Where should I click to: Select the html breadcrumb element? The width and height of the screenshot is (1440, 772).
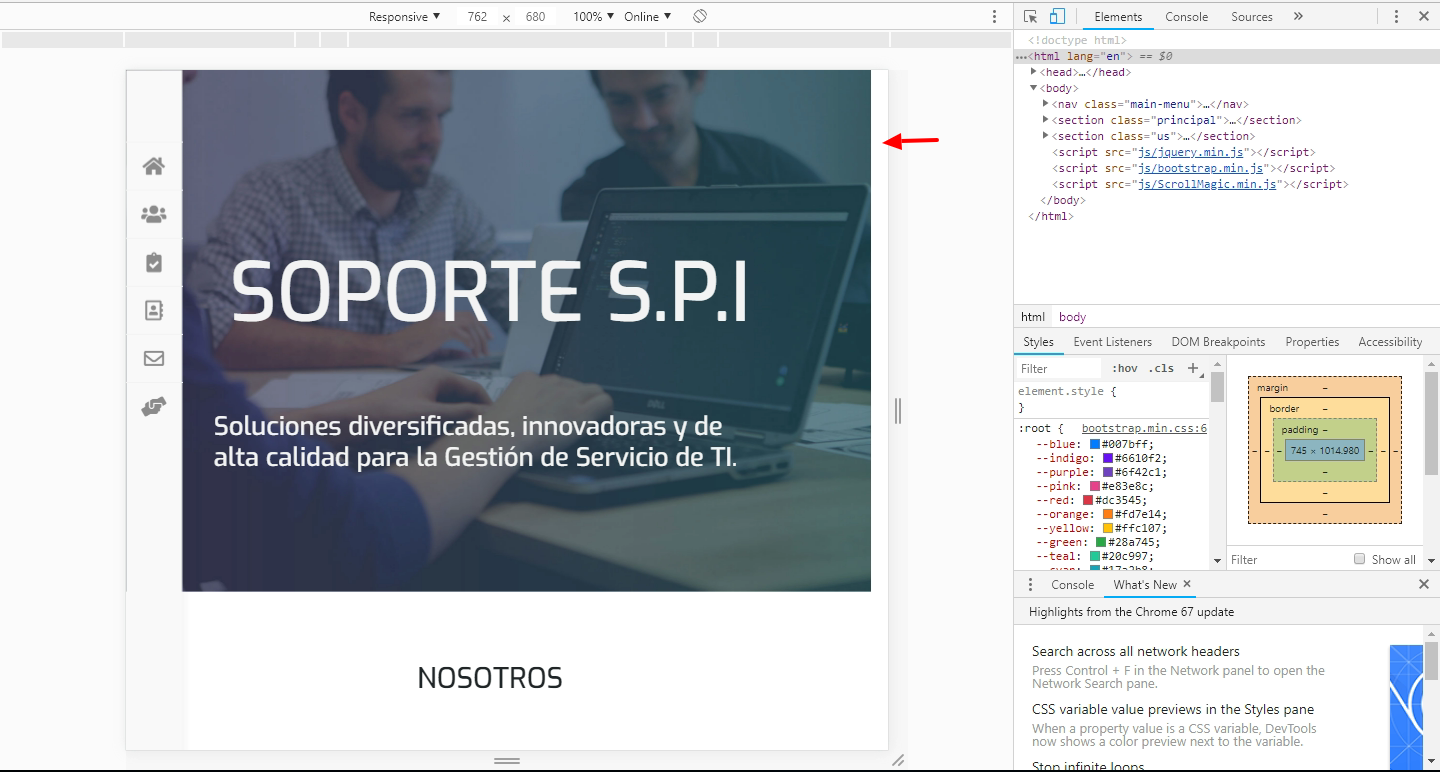click(1033, 317)
